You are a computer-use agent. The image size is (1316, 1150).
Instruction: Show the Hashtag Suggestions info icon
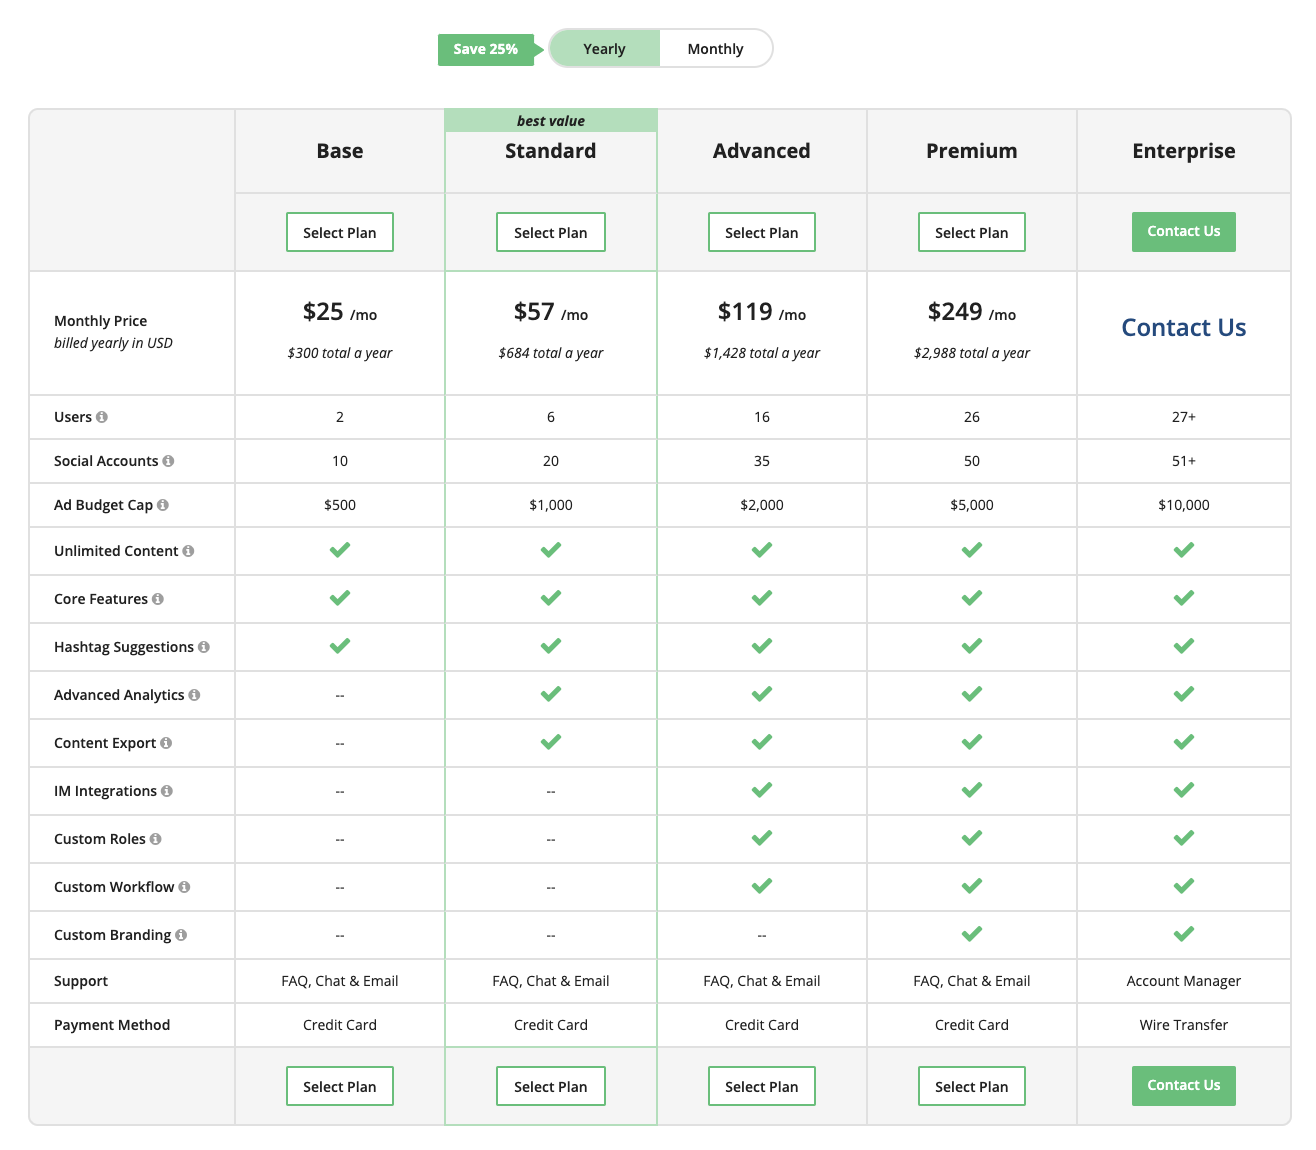pos(204,647)
